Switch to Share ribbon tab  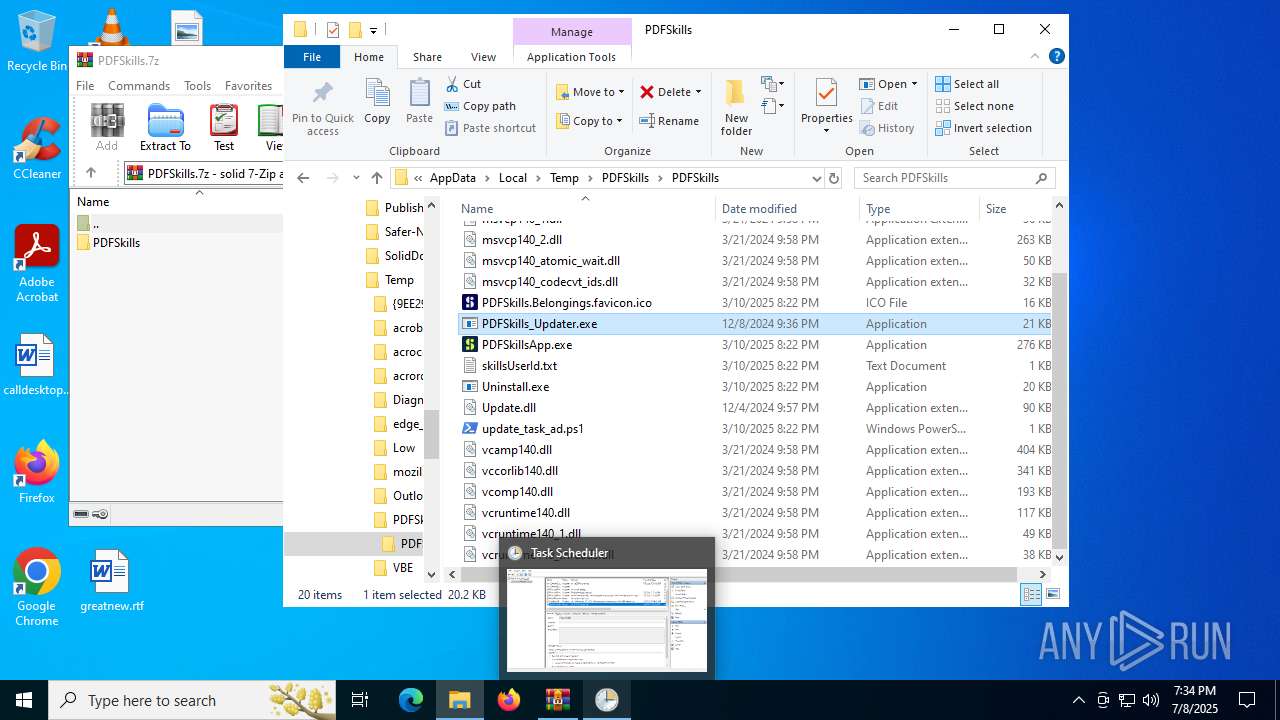point(427,57)
